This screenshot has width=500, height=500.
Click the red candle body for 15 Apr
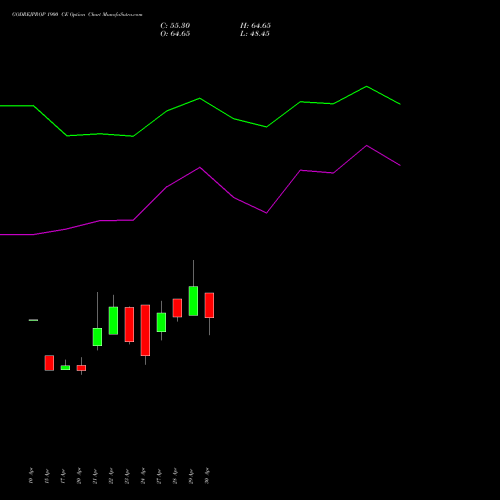pos(49,363)
